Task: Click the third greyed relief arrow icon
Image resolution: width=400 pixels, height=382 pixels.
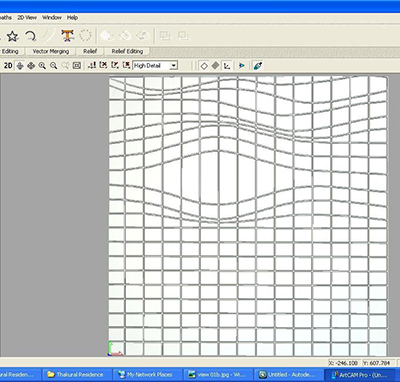Action: coord(143,35)
